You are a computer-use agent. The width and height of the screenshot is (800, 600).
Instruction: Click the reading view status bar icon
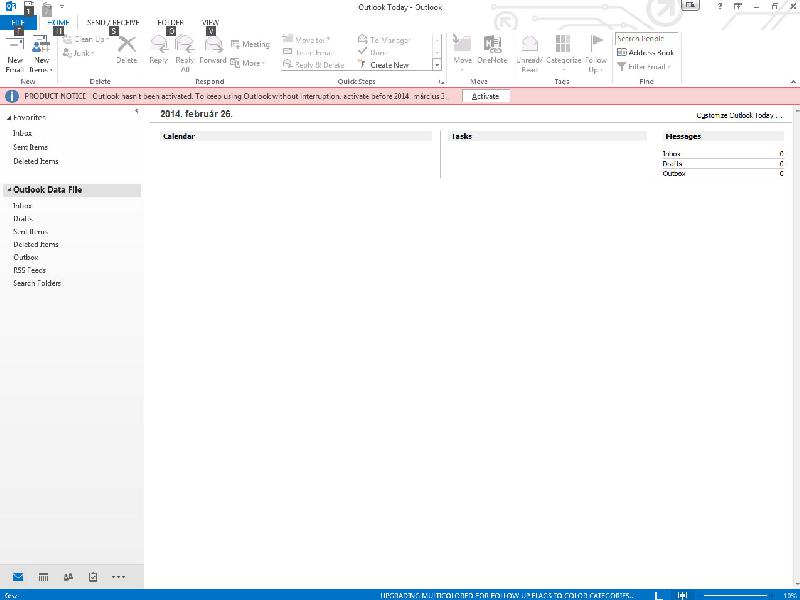[x=682, y=595]
